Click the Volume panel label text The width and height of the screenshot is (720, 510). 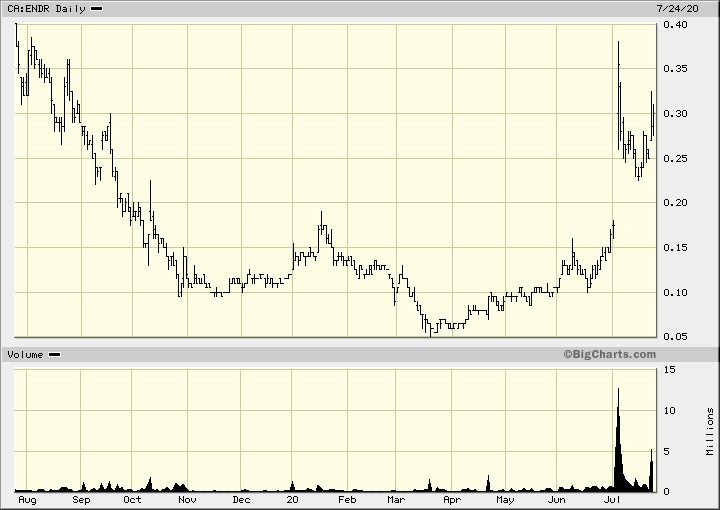click(25, 355)
